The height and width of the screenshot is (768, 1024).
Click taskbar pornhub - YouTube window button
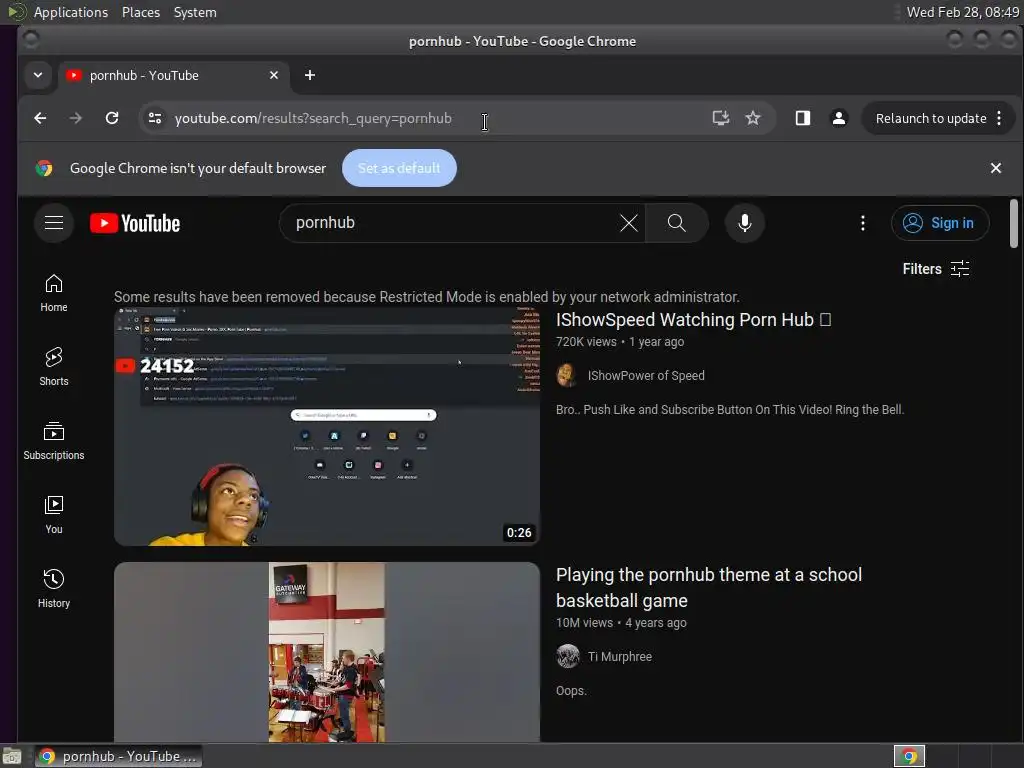[x=118, y=756]
